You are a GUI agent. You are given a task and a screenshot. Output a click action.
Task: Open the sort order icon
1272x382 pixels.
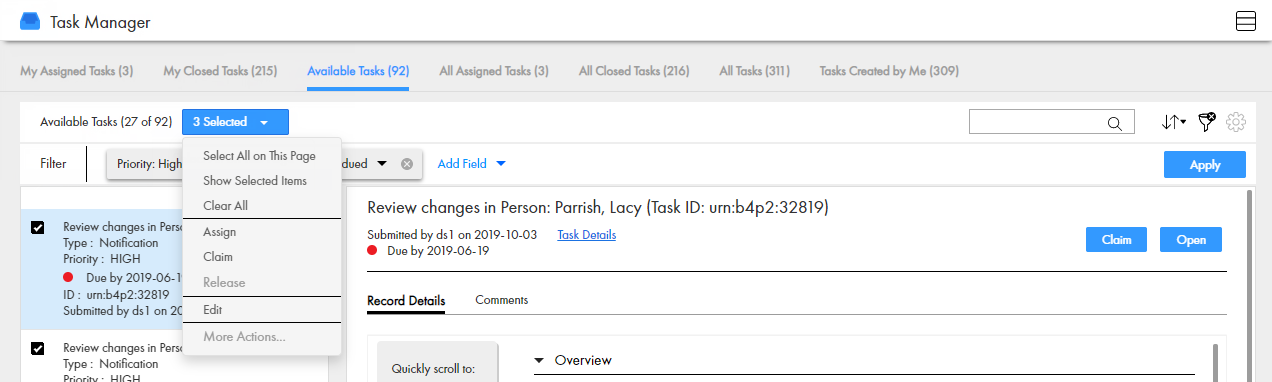click(x=1173, y=122)
